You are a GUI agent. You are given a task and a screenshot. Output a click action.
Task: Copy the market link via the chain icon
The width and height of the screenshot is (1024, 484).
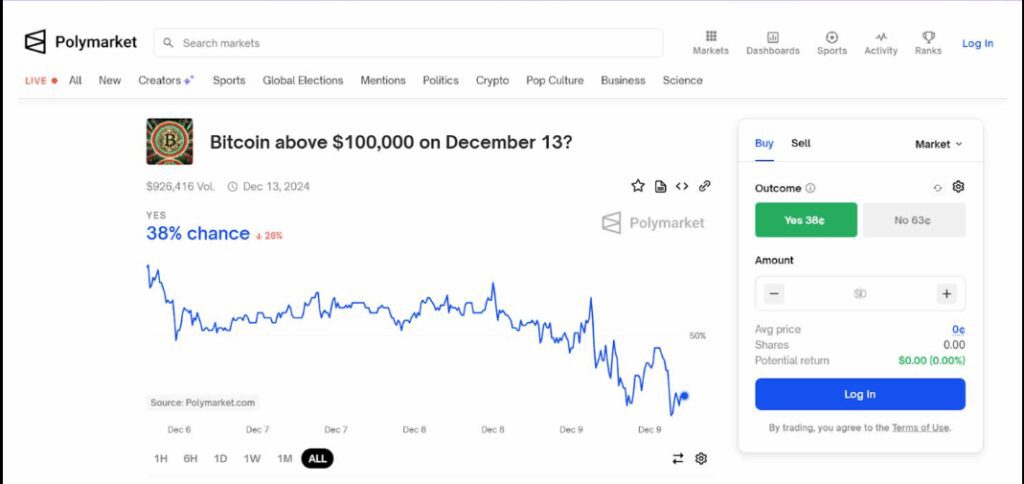point(704,186)
